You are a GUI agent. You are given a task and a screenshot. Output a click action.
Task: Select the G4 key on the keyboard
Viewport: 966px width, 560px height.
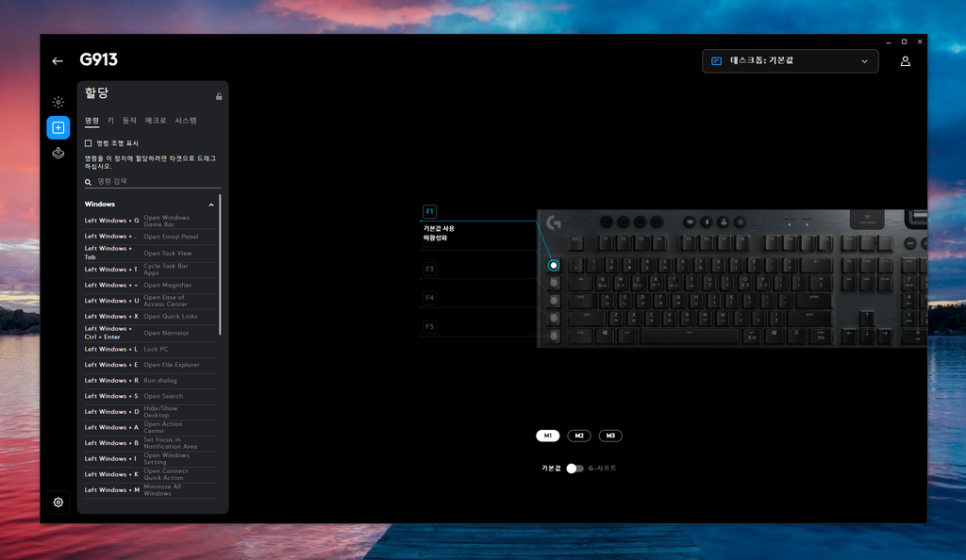point(553,318)
